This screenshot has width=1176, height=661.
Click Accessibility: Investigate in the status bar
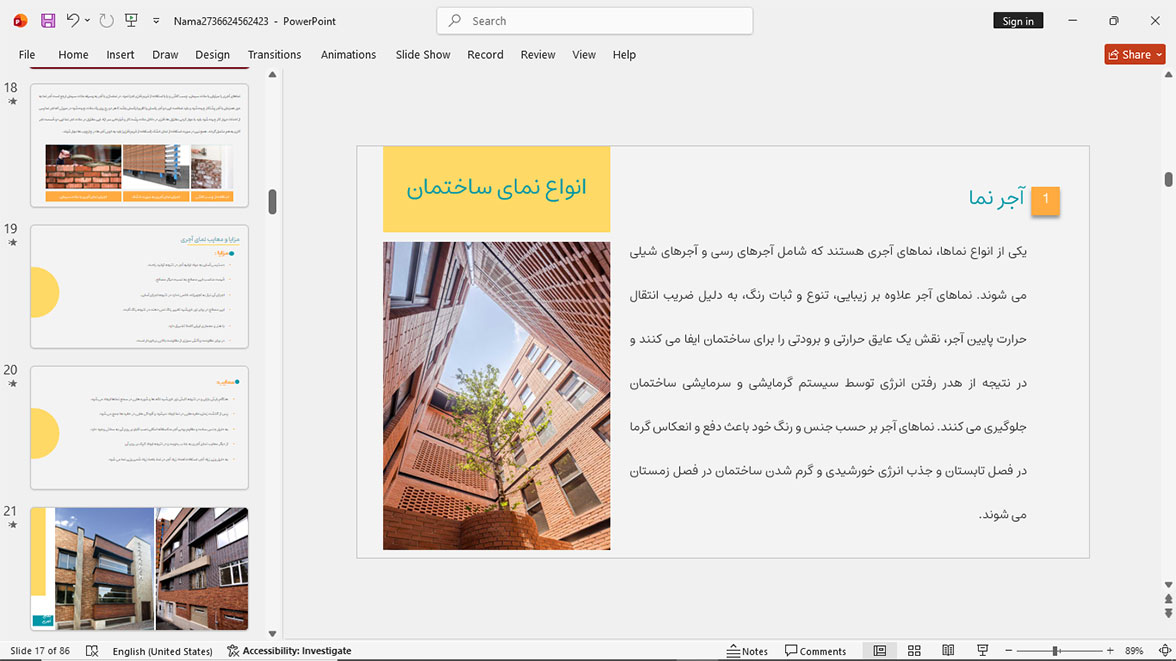tap(289, 650)
